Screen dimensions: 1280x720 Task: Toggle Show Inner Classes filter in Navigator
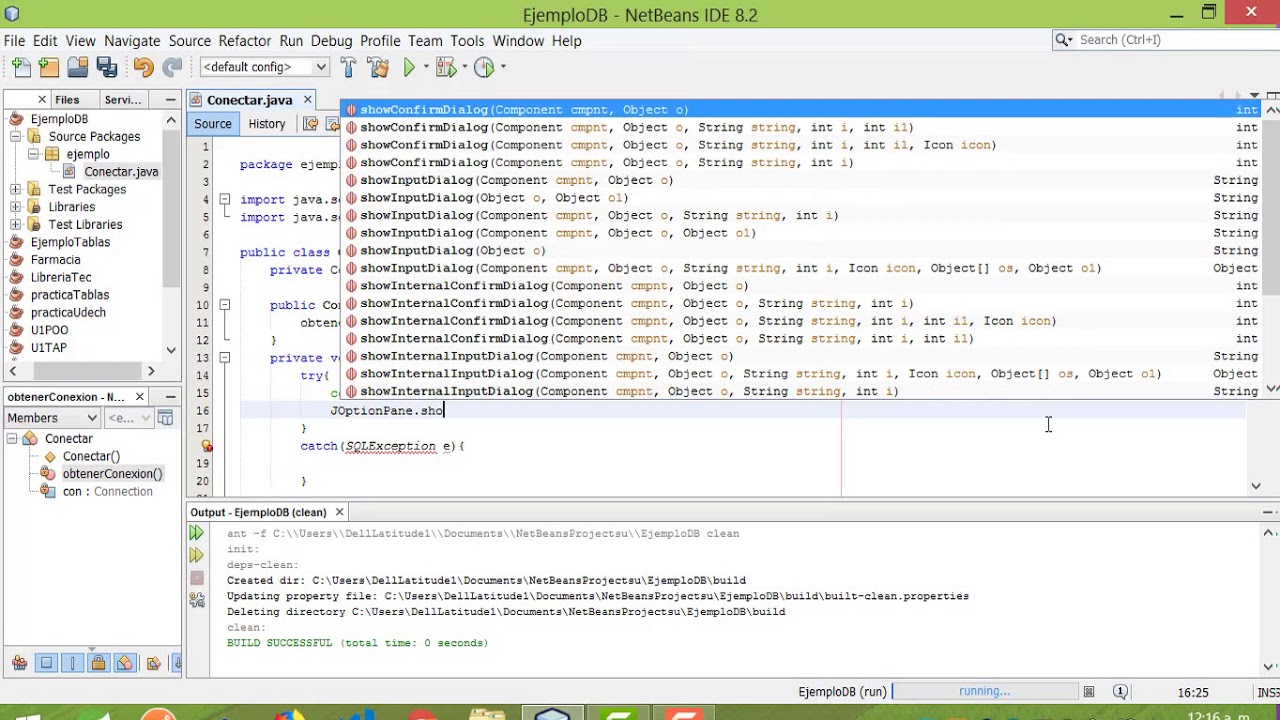tap(125, 663)
